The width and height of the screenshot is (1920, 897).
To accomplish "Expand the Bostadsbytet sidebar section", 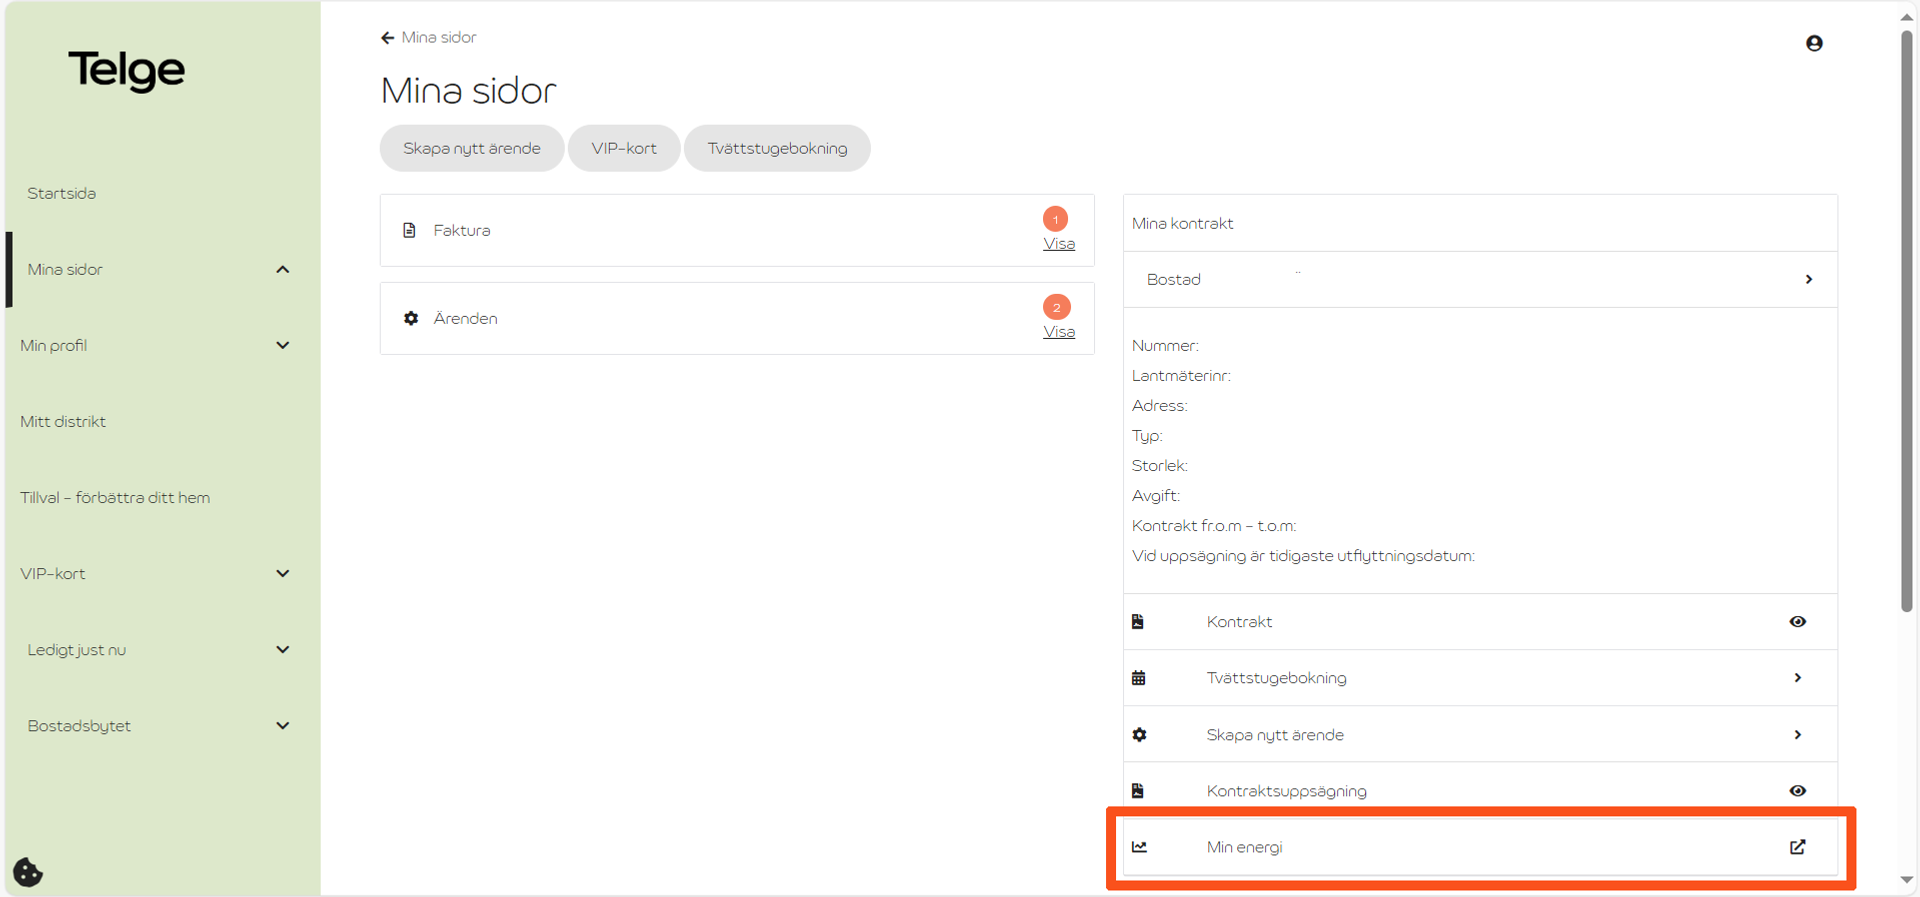I will (x=283, y=725).
